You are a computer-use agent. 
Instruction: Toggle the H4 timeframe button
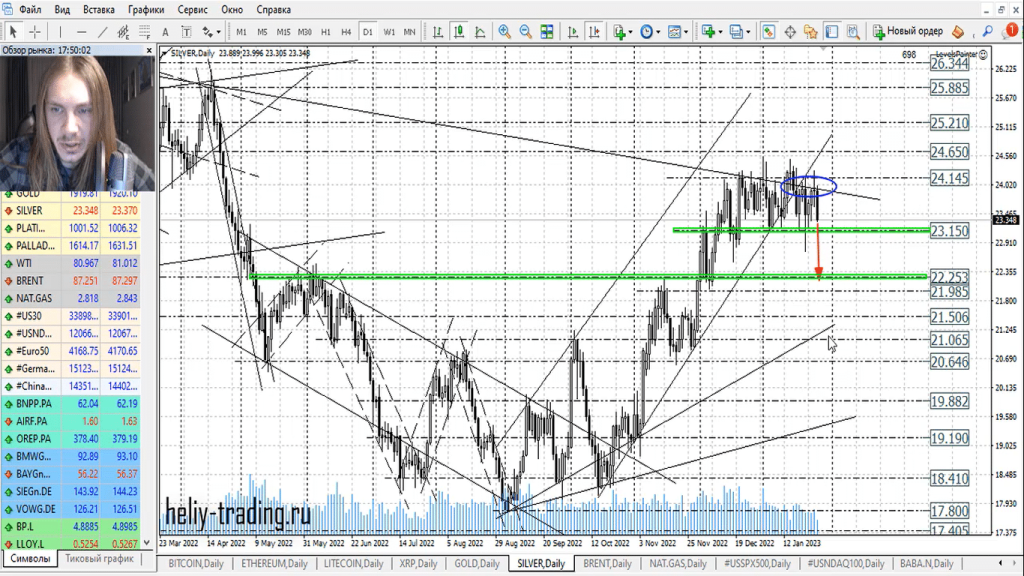(x=346, y=32)
